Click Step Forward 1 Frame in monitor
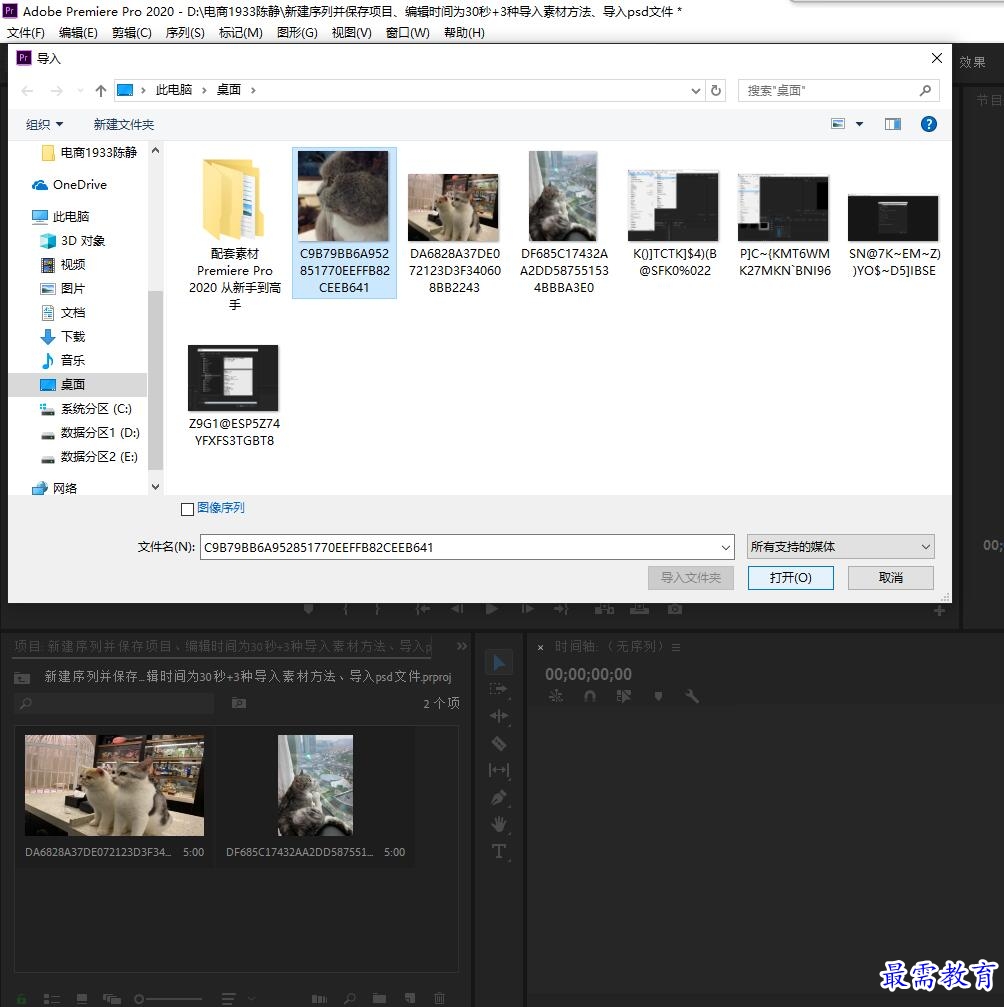This screenshot has width=1004, height=1007. pos(527,609)
